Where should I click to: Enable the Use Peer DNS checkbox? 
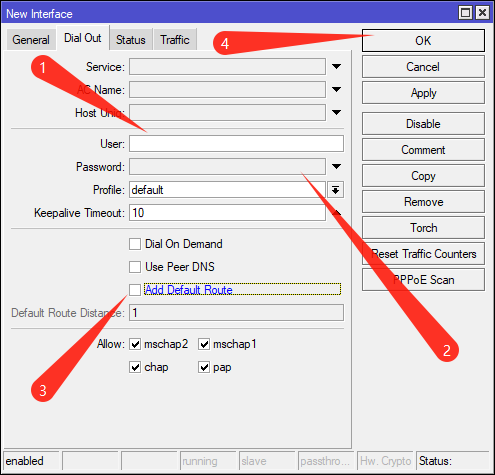[135, 267]
